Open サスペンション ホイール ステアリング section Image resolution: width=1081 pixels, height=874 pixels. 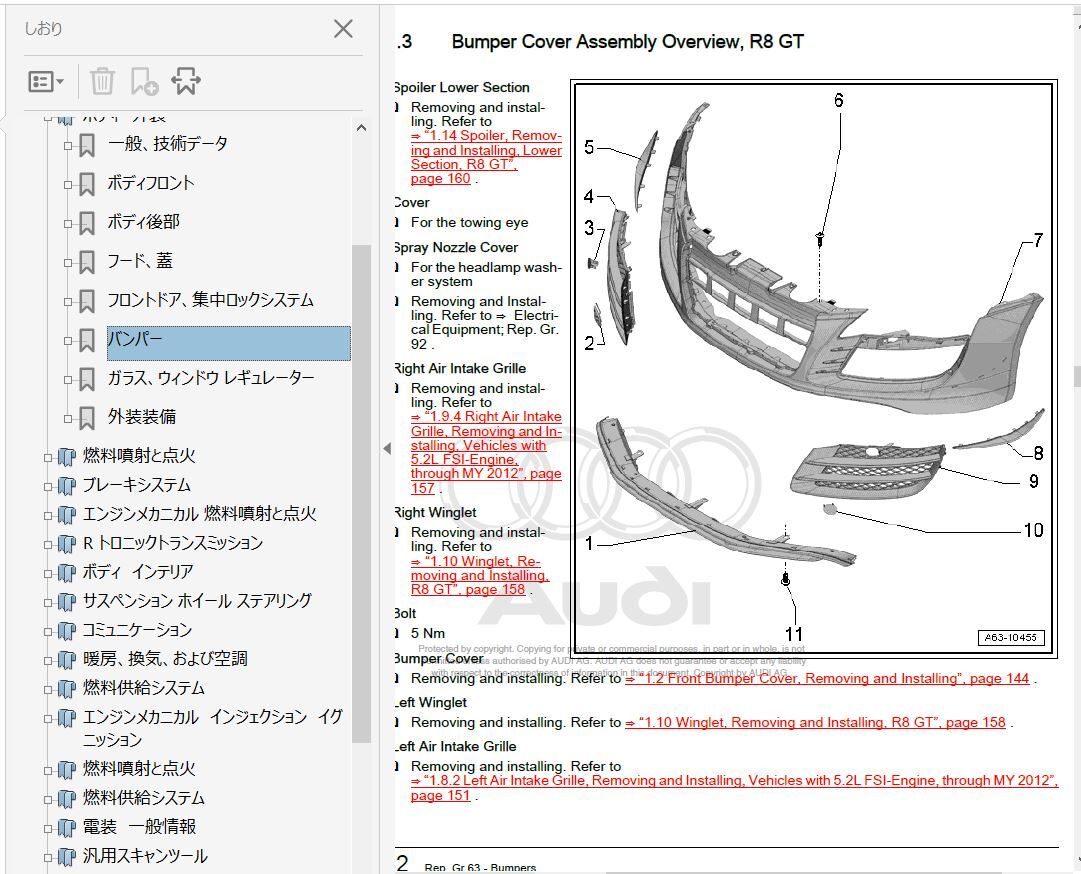point(197,601)
